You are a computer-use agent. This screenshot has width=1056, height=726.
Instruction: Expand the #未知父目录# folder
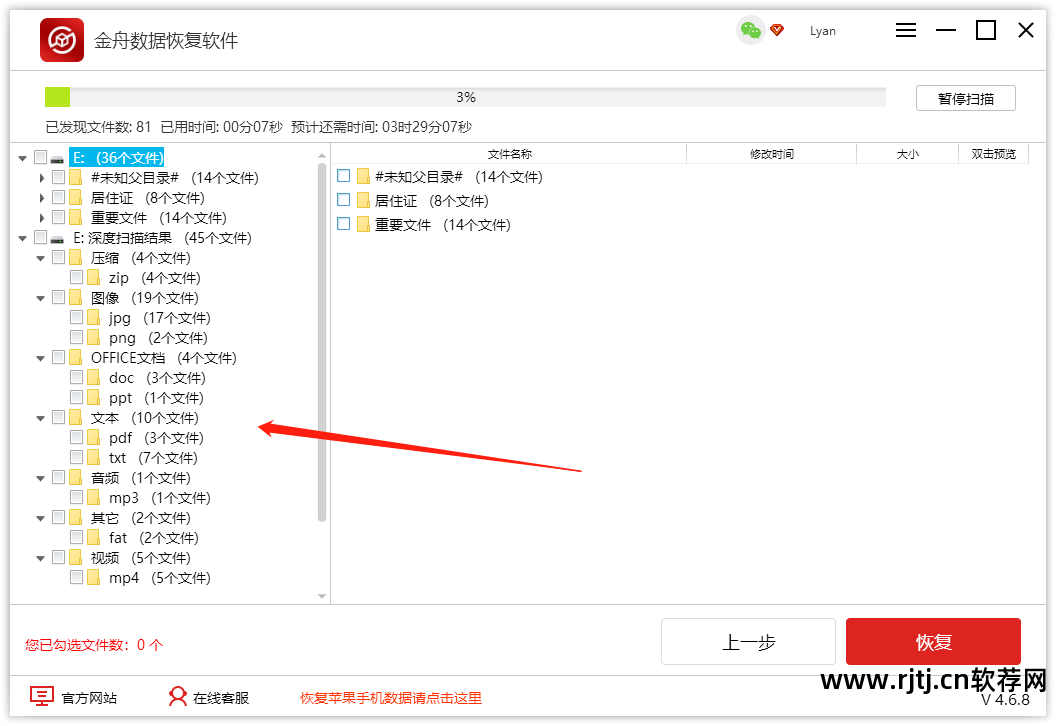[x=40, y=177]
